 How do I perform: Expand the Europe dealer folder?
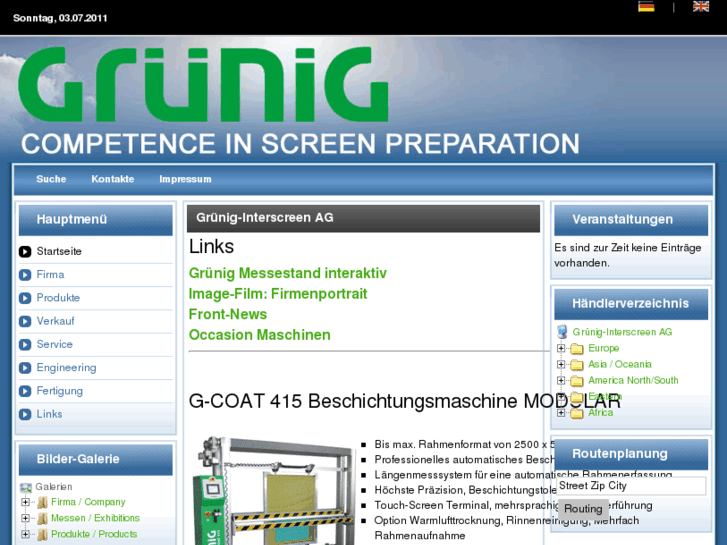561,348
